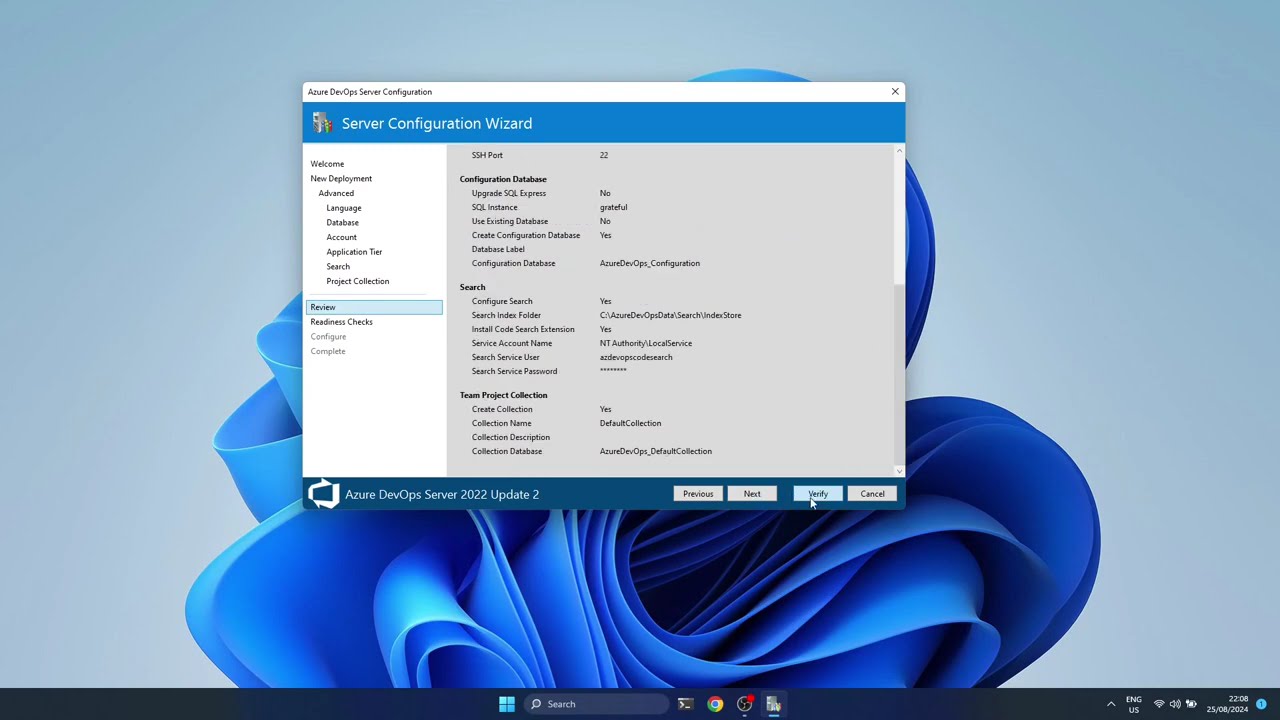
Task: Click the Verify button
Action: pyautogui.click(x=818, y=494)
